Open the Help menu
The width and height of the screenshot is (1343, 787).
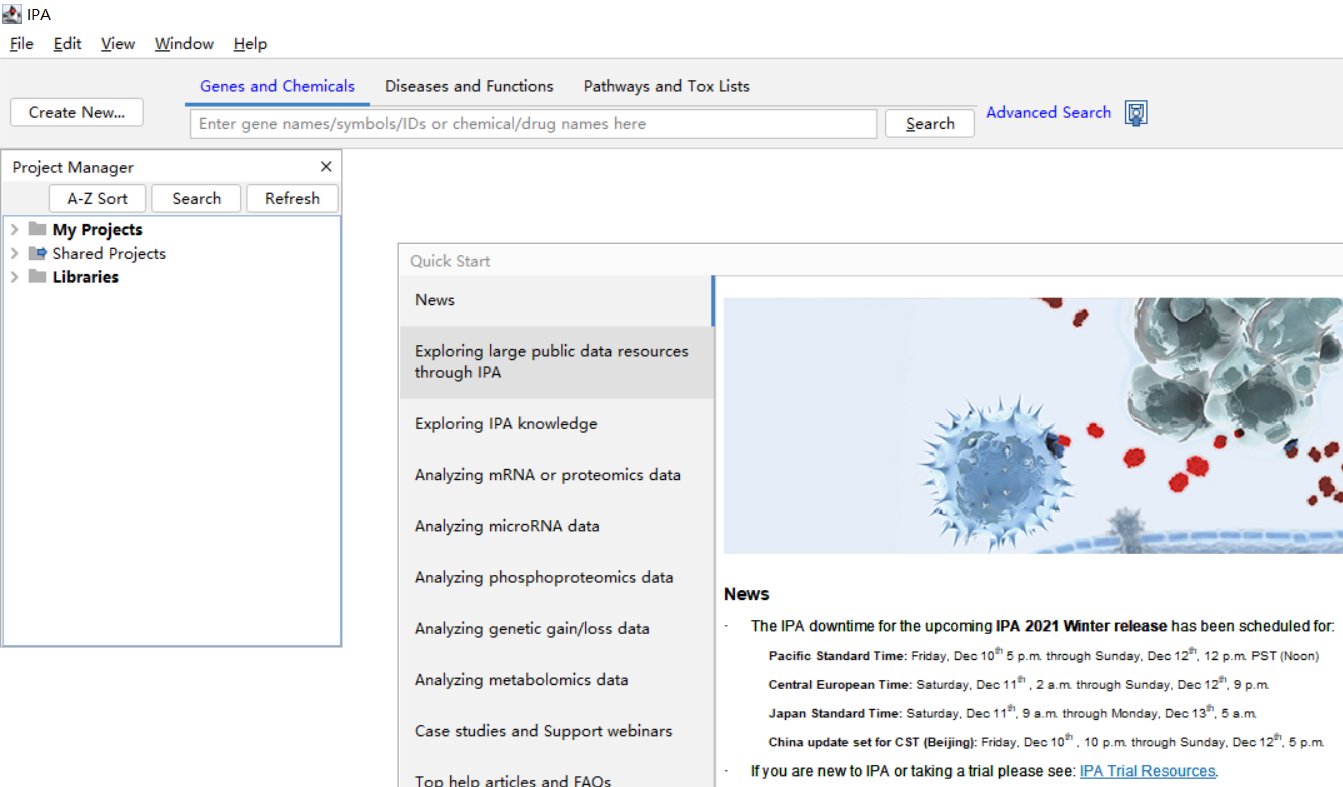coord(250,43)
